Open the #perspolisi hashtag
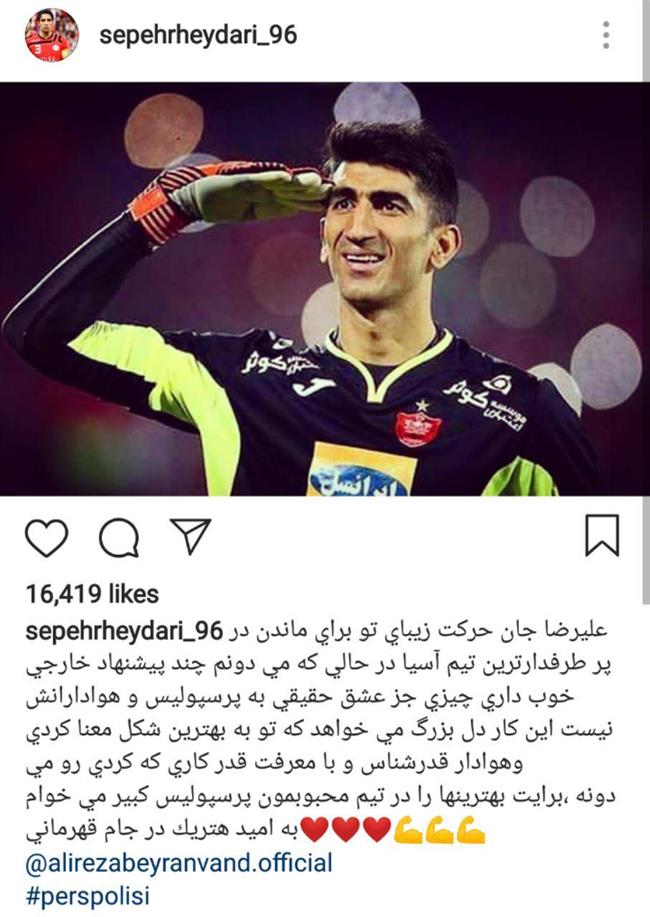 point(87,896)
